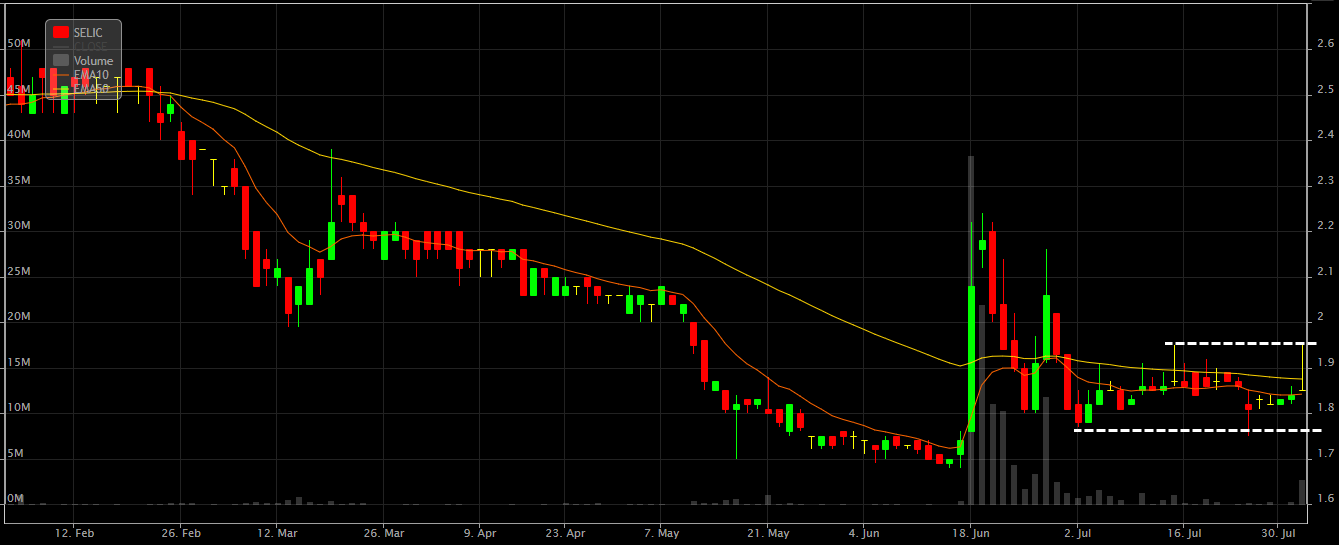This screenshot has height=545, width=1339.
Task: Click the 20M volume axis label
Action: (x=18, y=317)
